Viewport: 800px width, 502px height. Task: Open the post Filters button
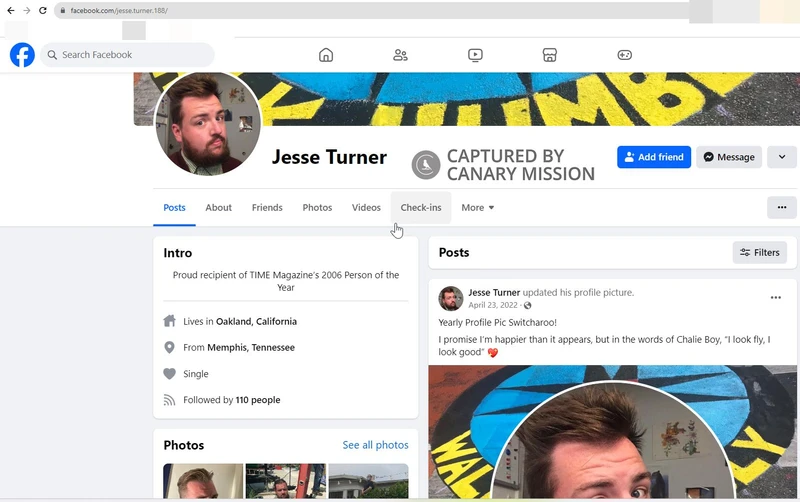tap(760, 253)
